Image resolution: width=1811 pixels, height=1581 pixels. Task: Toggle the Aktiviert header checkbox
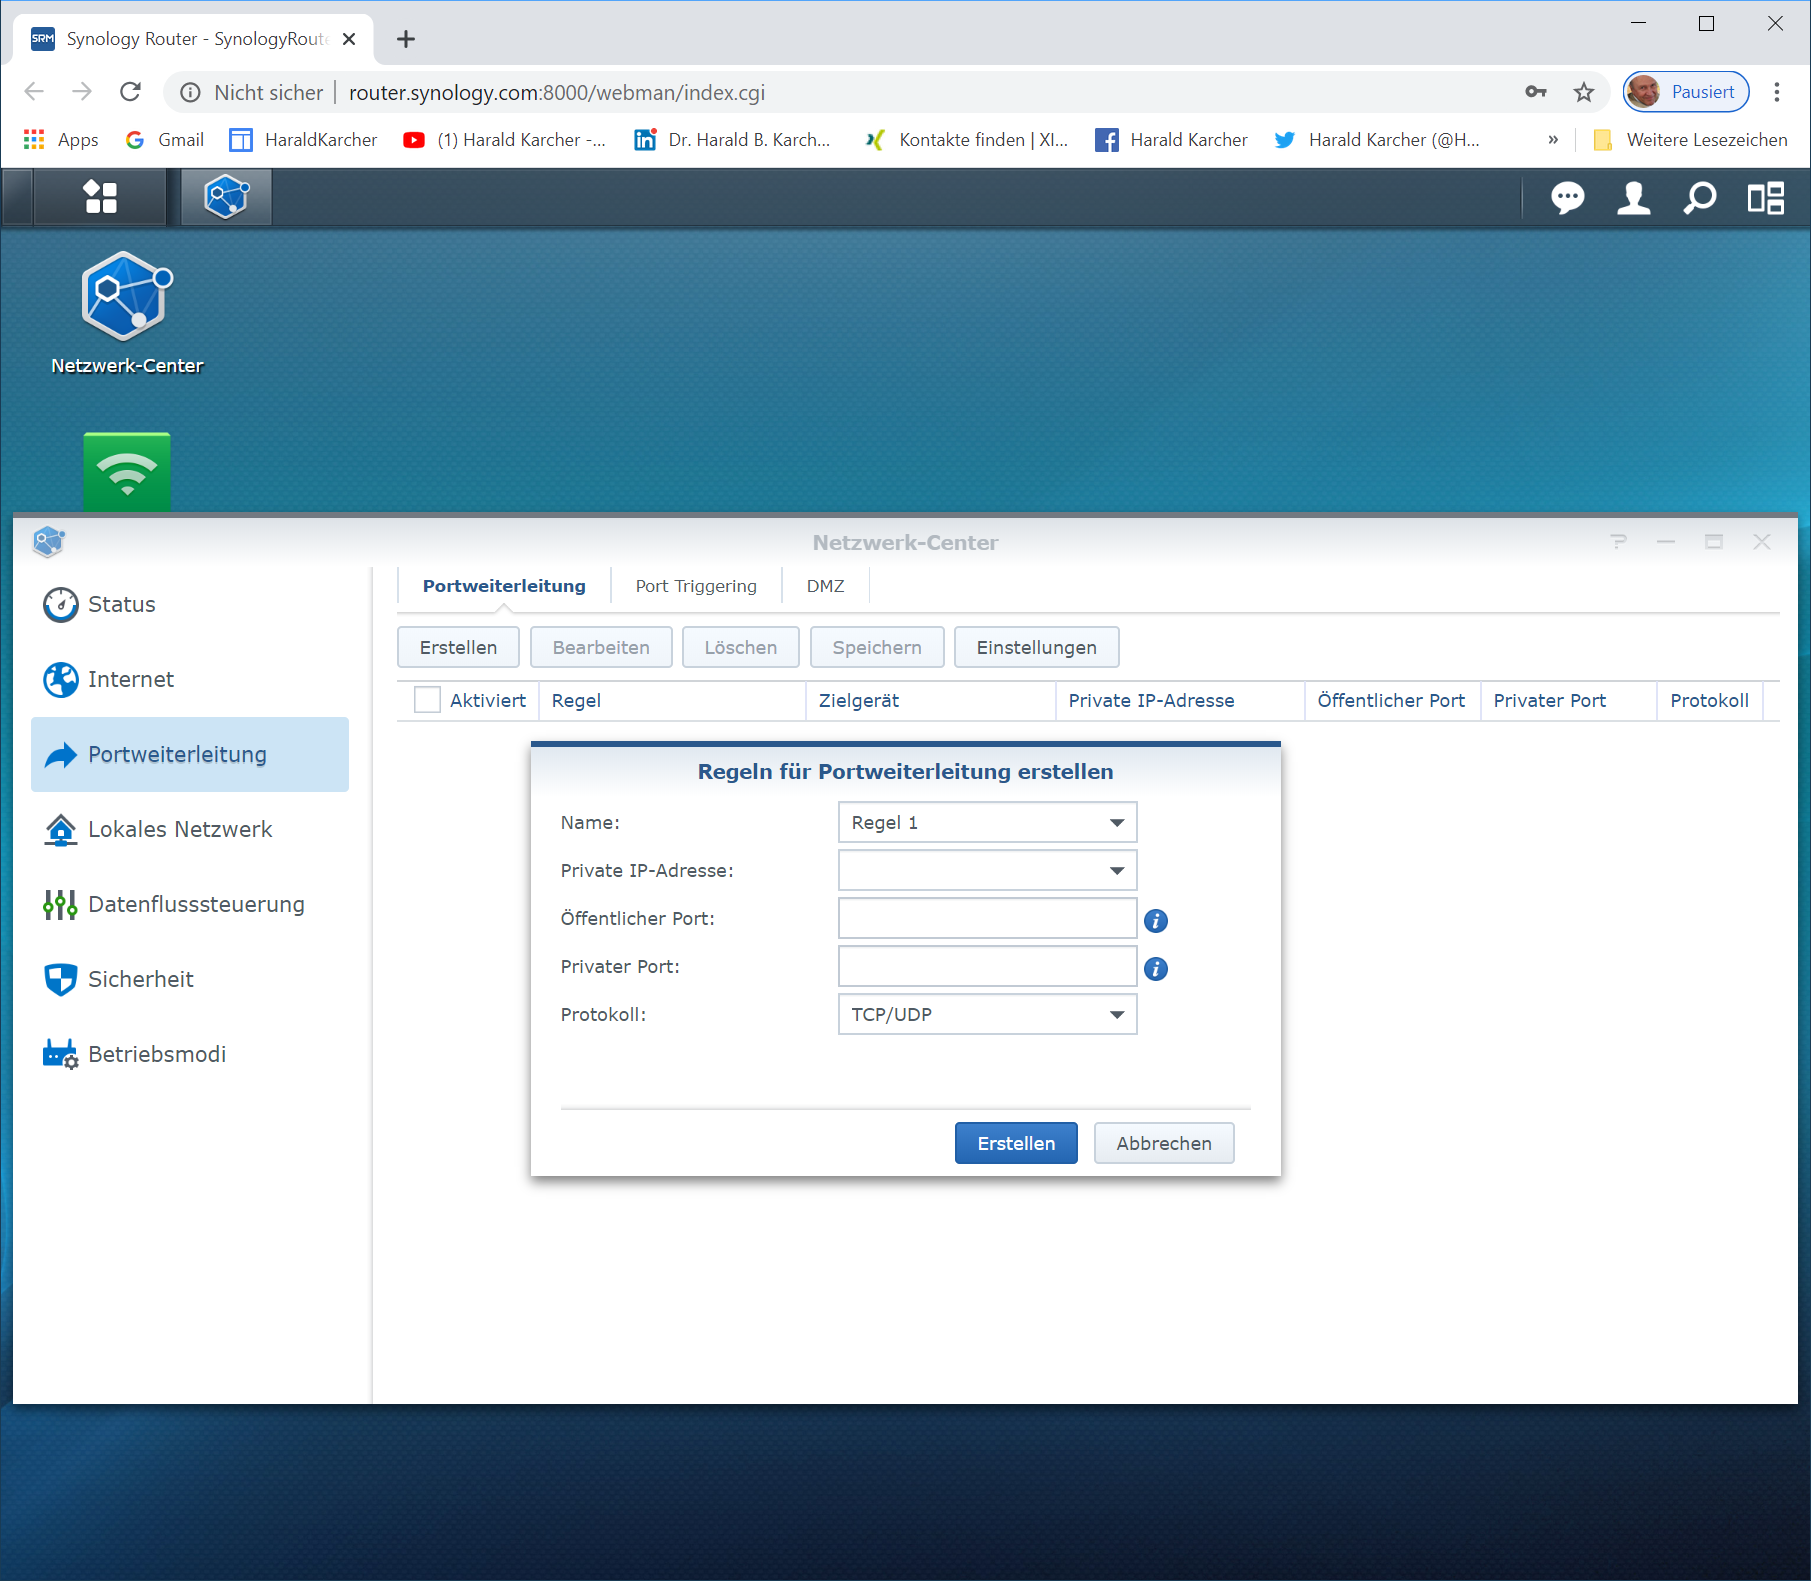click(x=427, y=700)
